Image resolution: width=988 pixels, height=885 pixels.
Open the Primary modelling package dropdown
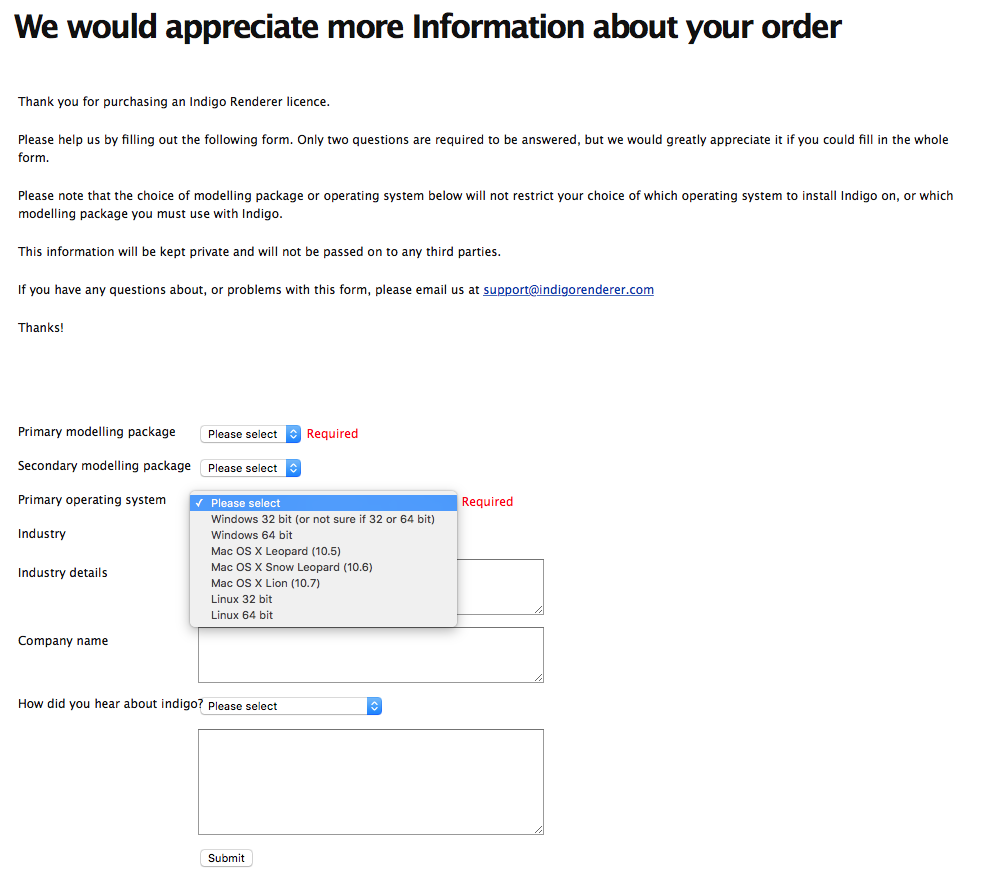pyautogui.click(x=250, y=434)
